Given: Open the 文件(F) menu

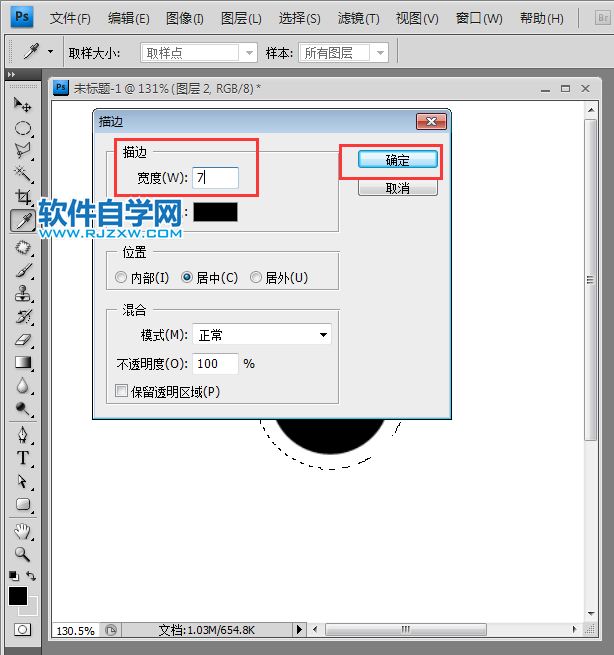Looking at the screenshot, I should pyautogui.click(x=70, y=18).
